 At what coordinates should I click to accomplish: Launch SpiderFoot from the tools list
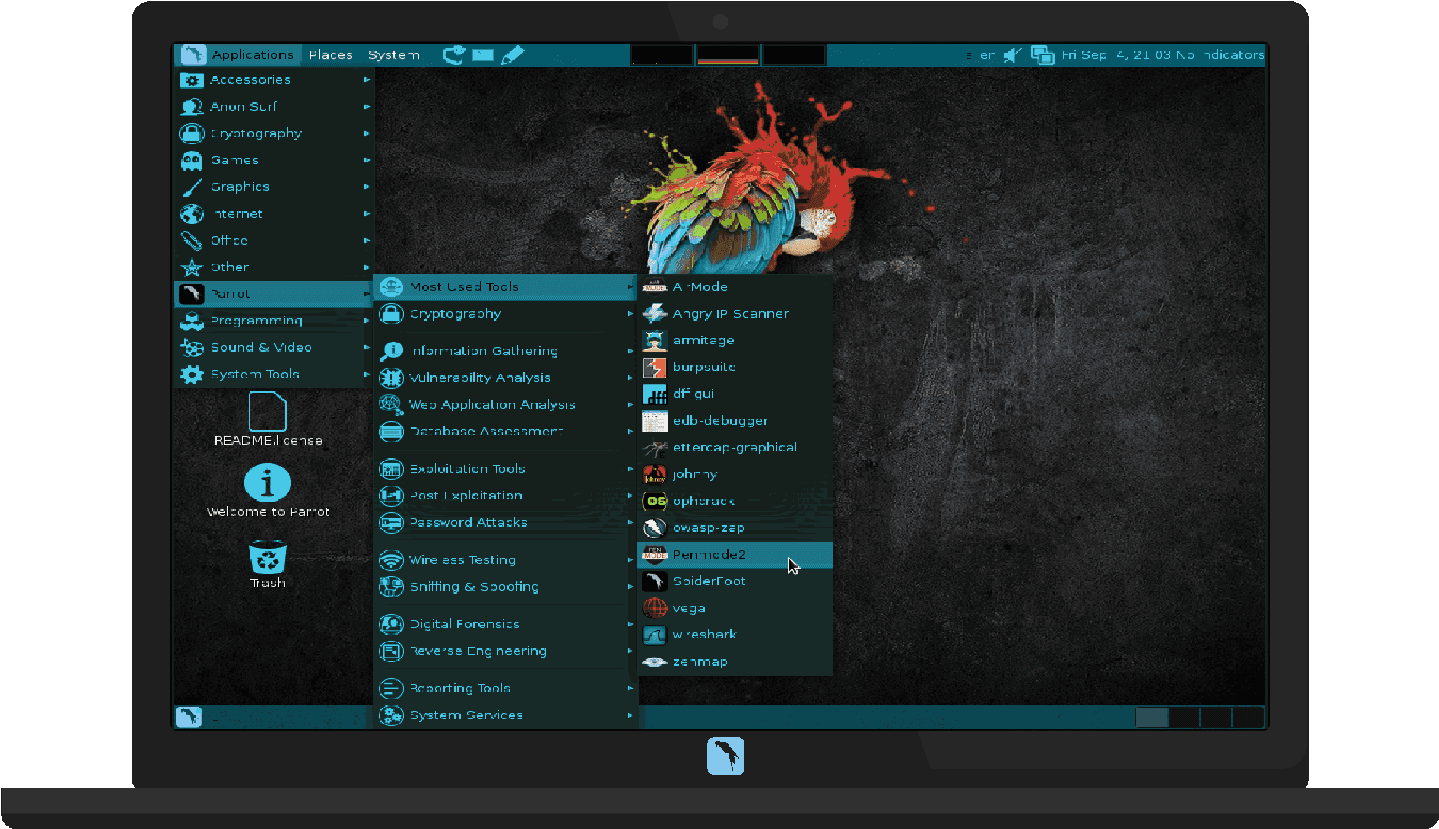(x=735, y=581)
